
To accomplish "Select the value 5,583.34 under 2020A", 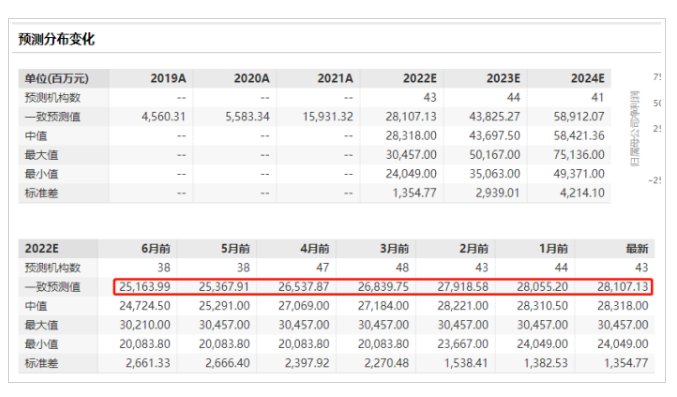I will click(x=247, y=117).
